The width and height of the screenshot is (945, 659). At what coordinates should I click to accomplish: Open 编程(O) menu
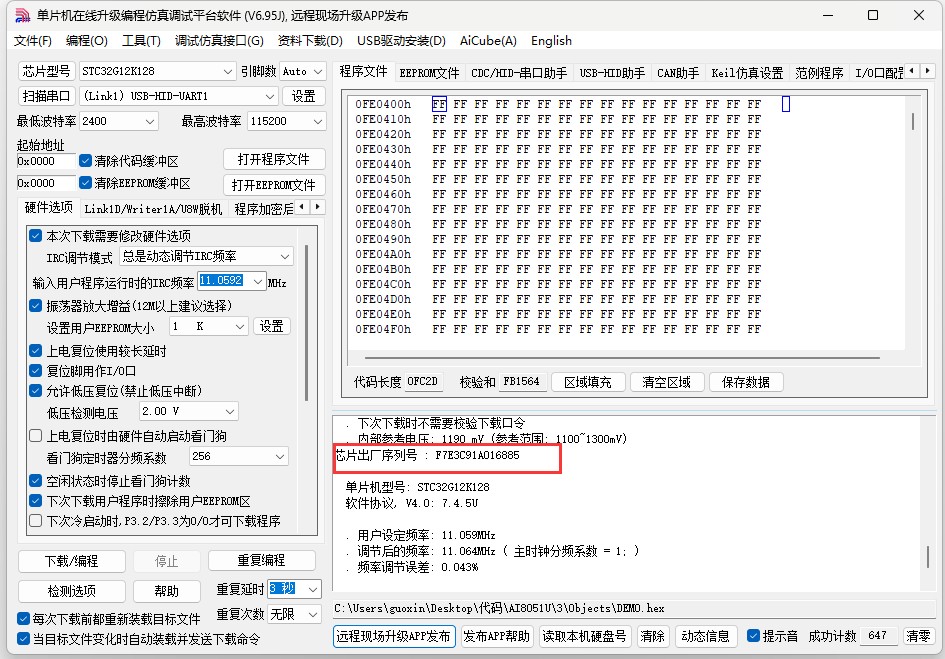click(86, 40)
